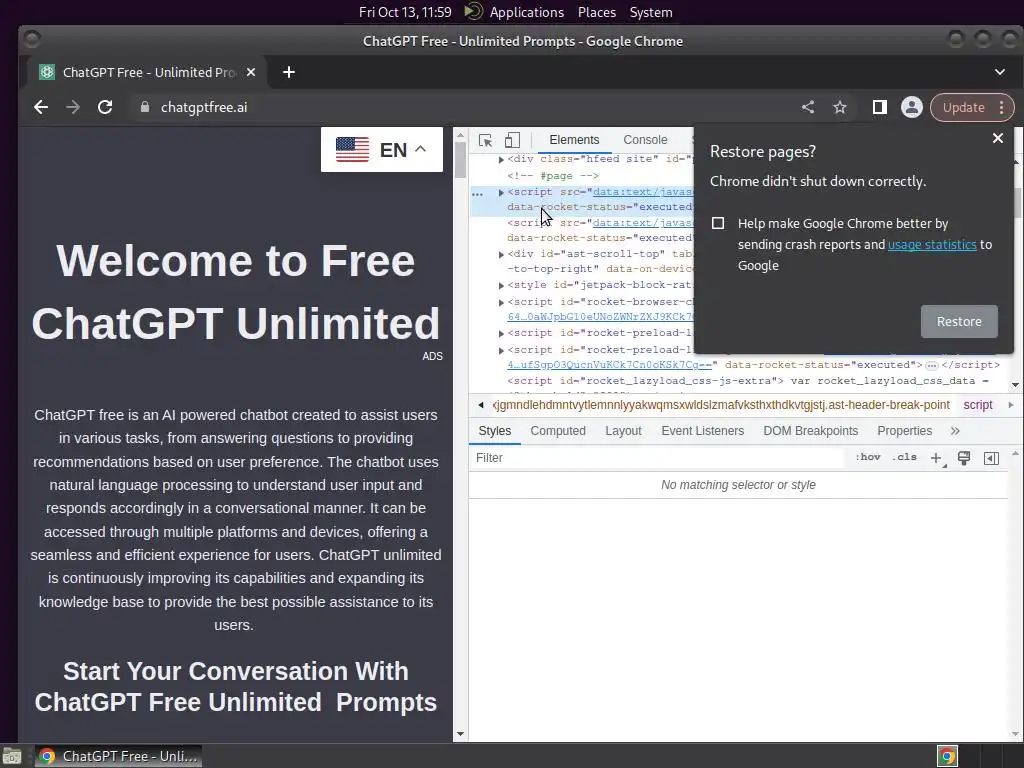
Task: Go back with the browser back arrow
Action: [40, 107]
